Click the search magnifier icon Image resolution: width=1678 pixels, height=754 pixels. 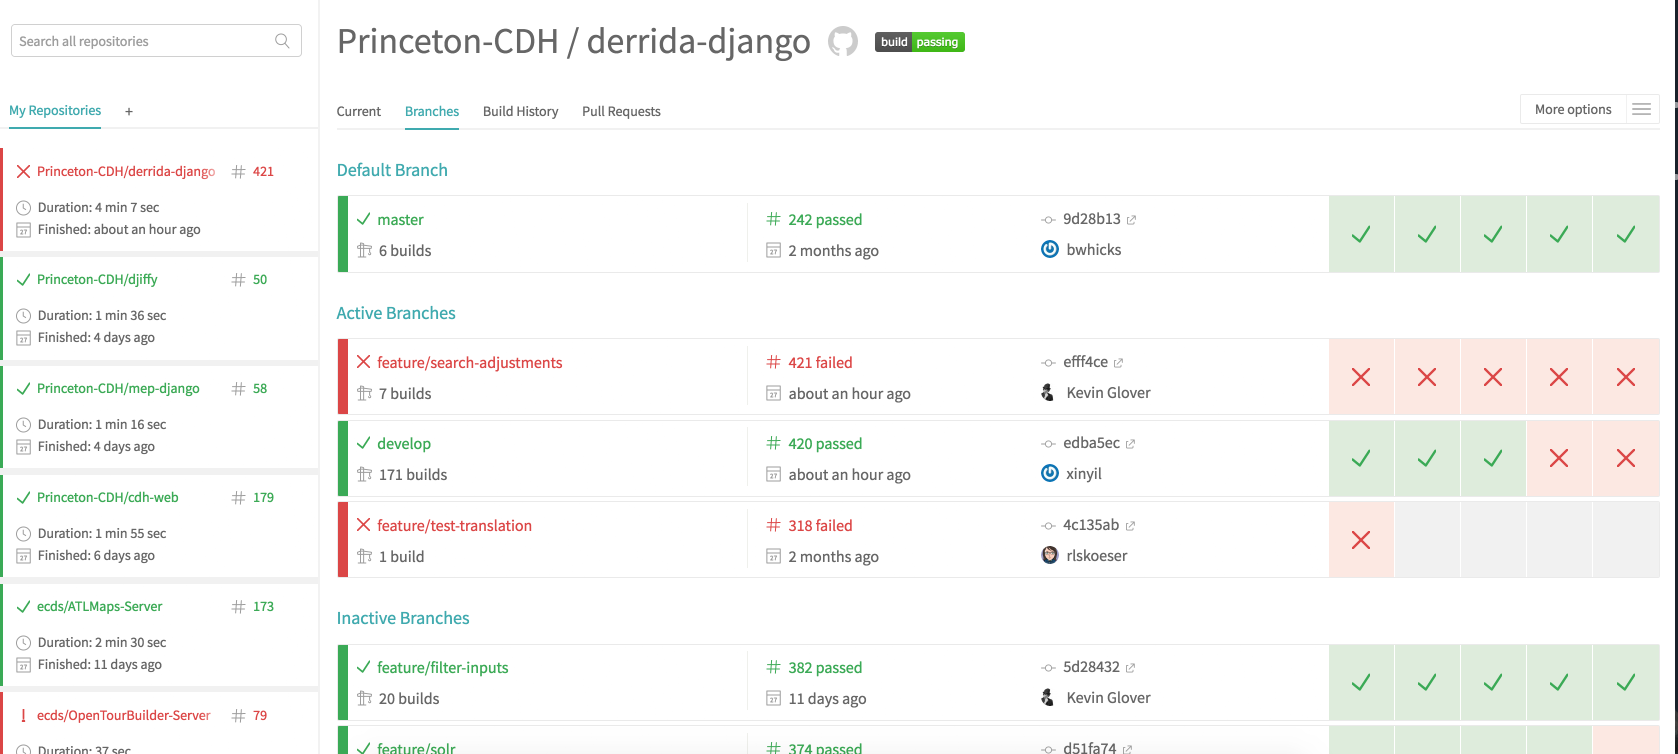(282, 41)
